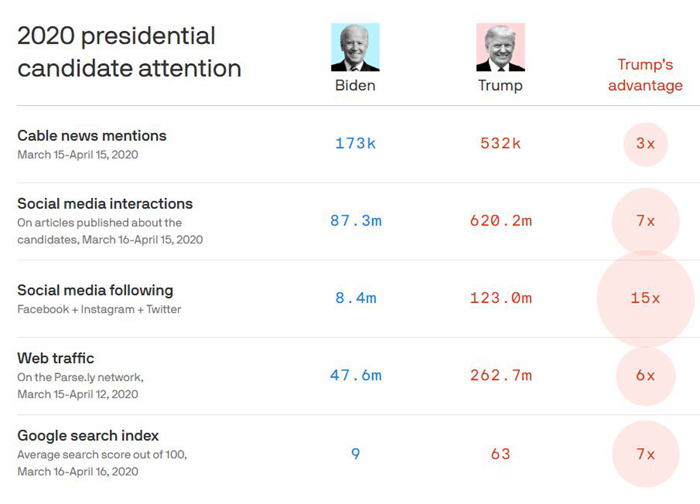Click Biden's 173k cable mentions value
Screen dimensions: 700x504
355,143
